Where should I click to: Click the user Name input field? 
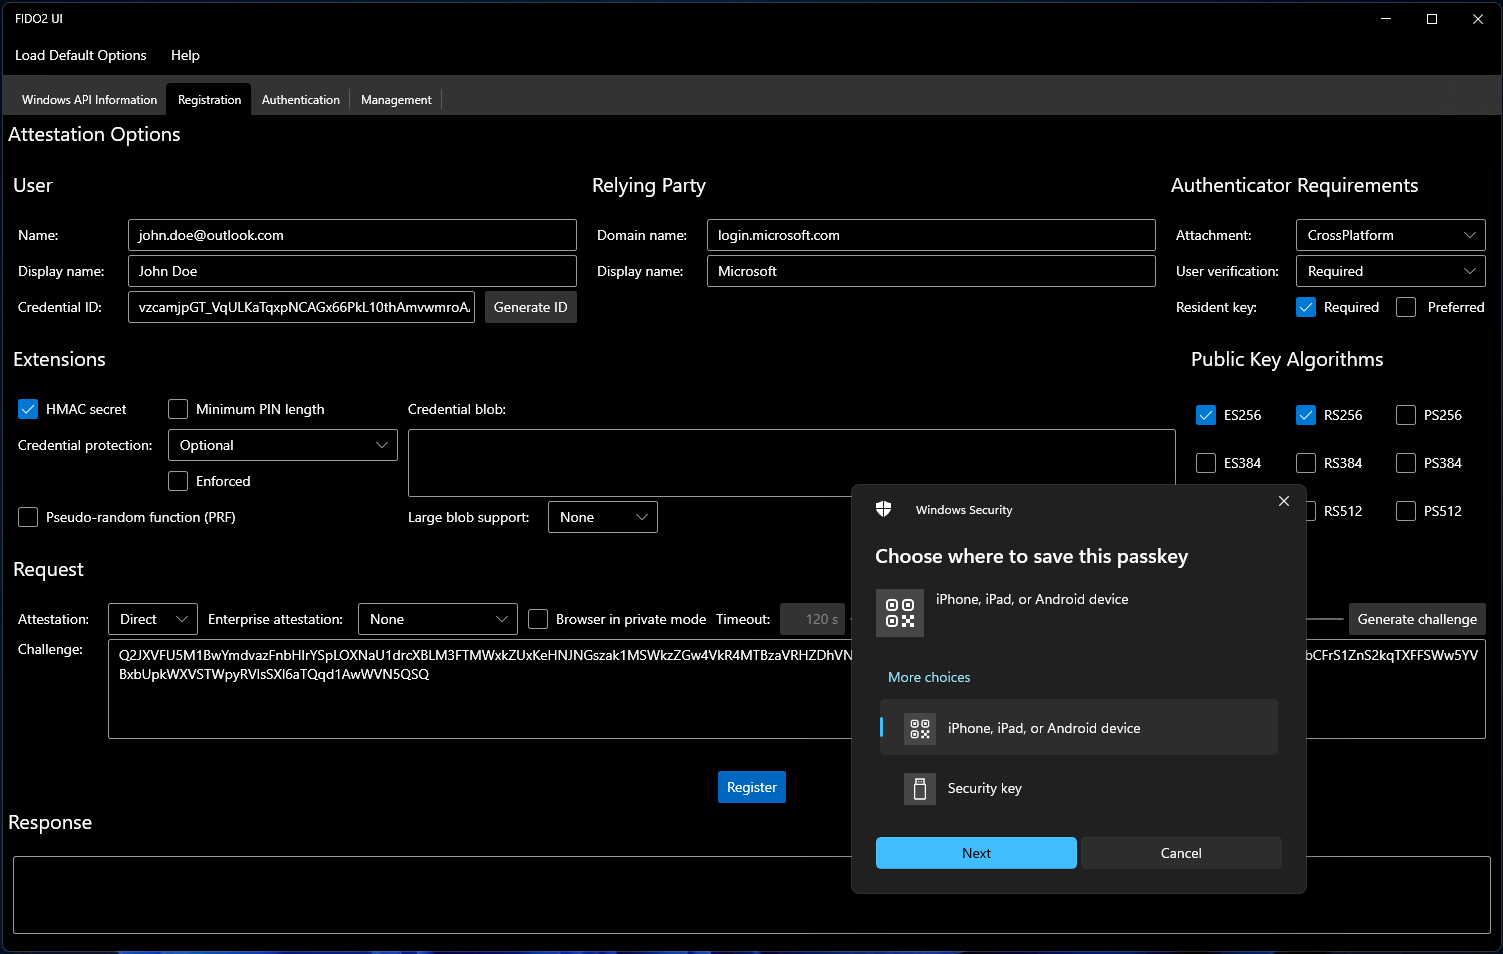coord(352,235)
